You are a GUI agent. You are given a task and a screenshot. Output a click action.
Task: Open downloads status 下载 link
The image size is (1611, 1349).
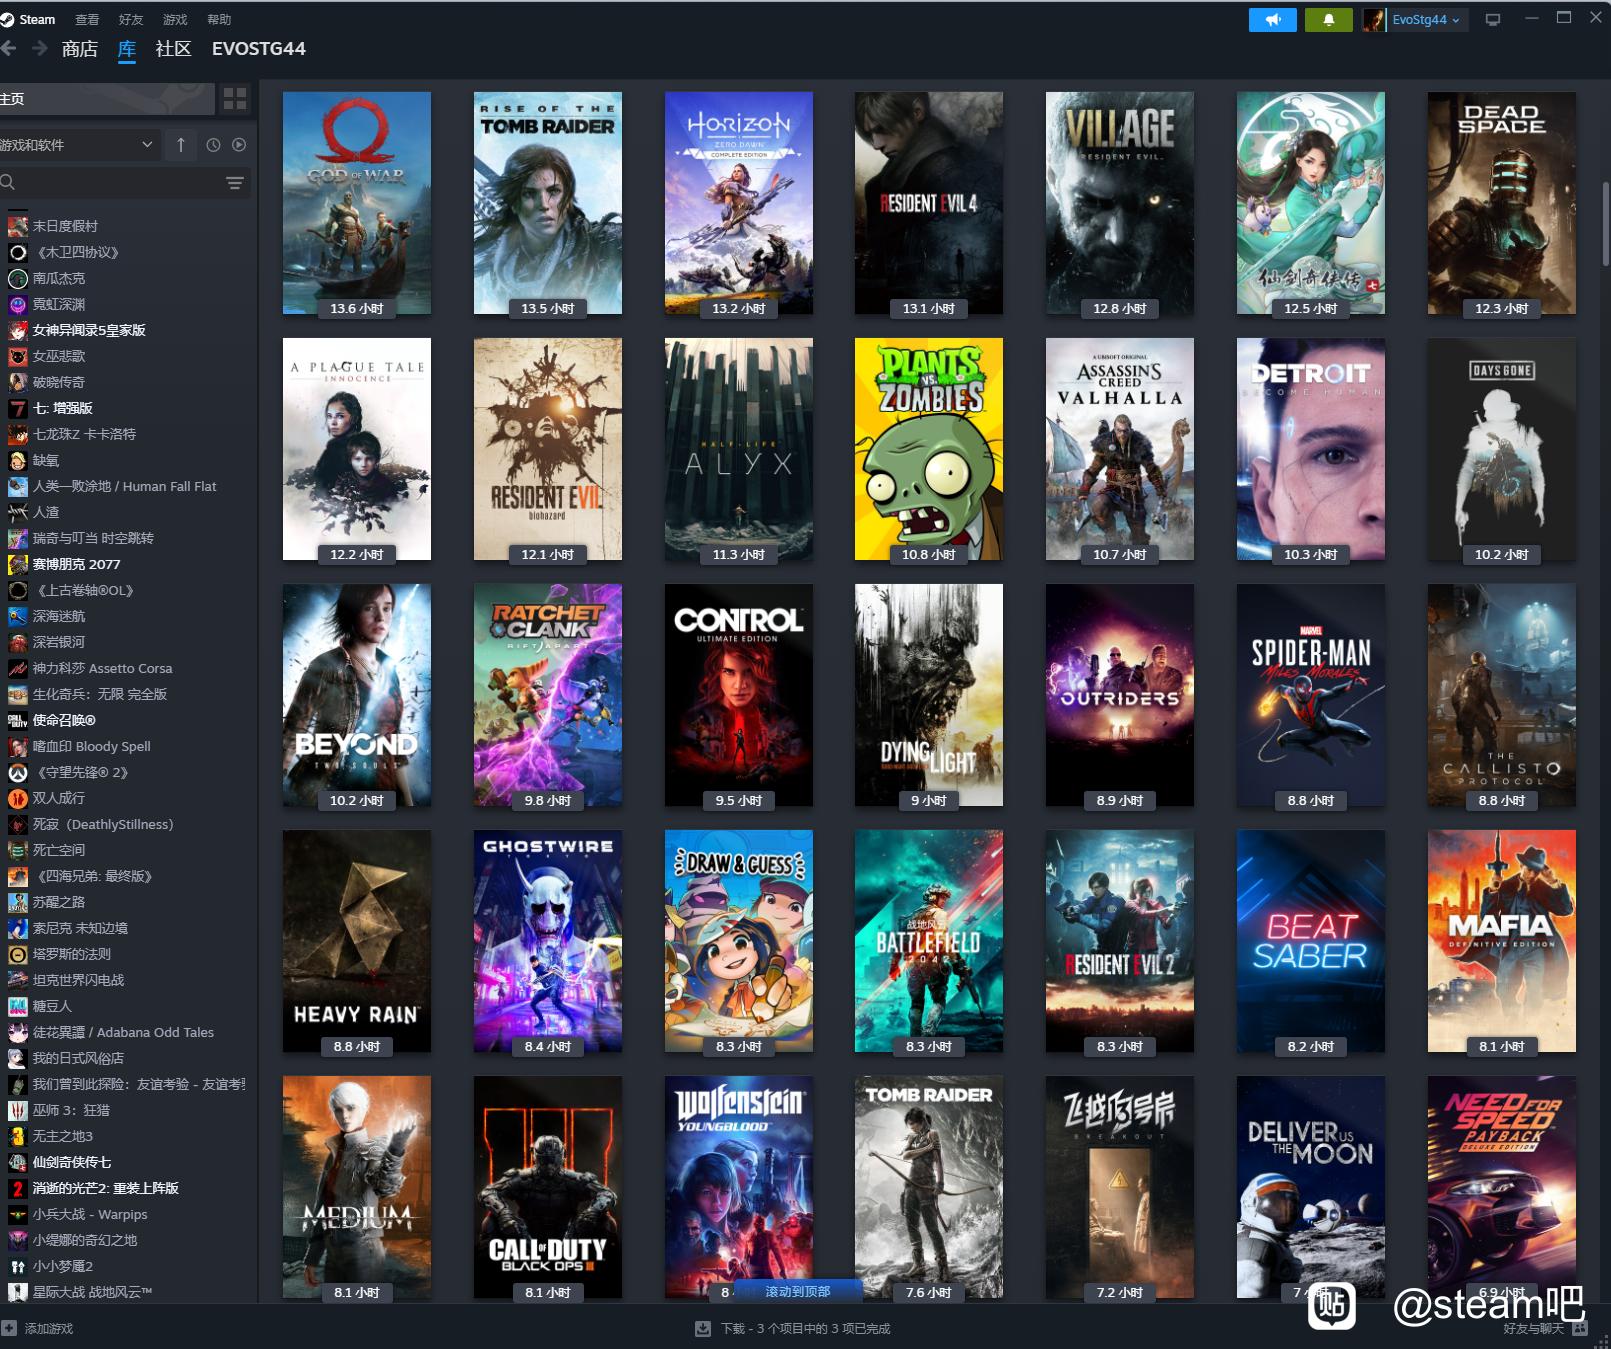(x=793, y=1328)
